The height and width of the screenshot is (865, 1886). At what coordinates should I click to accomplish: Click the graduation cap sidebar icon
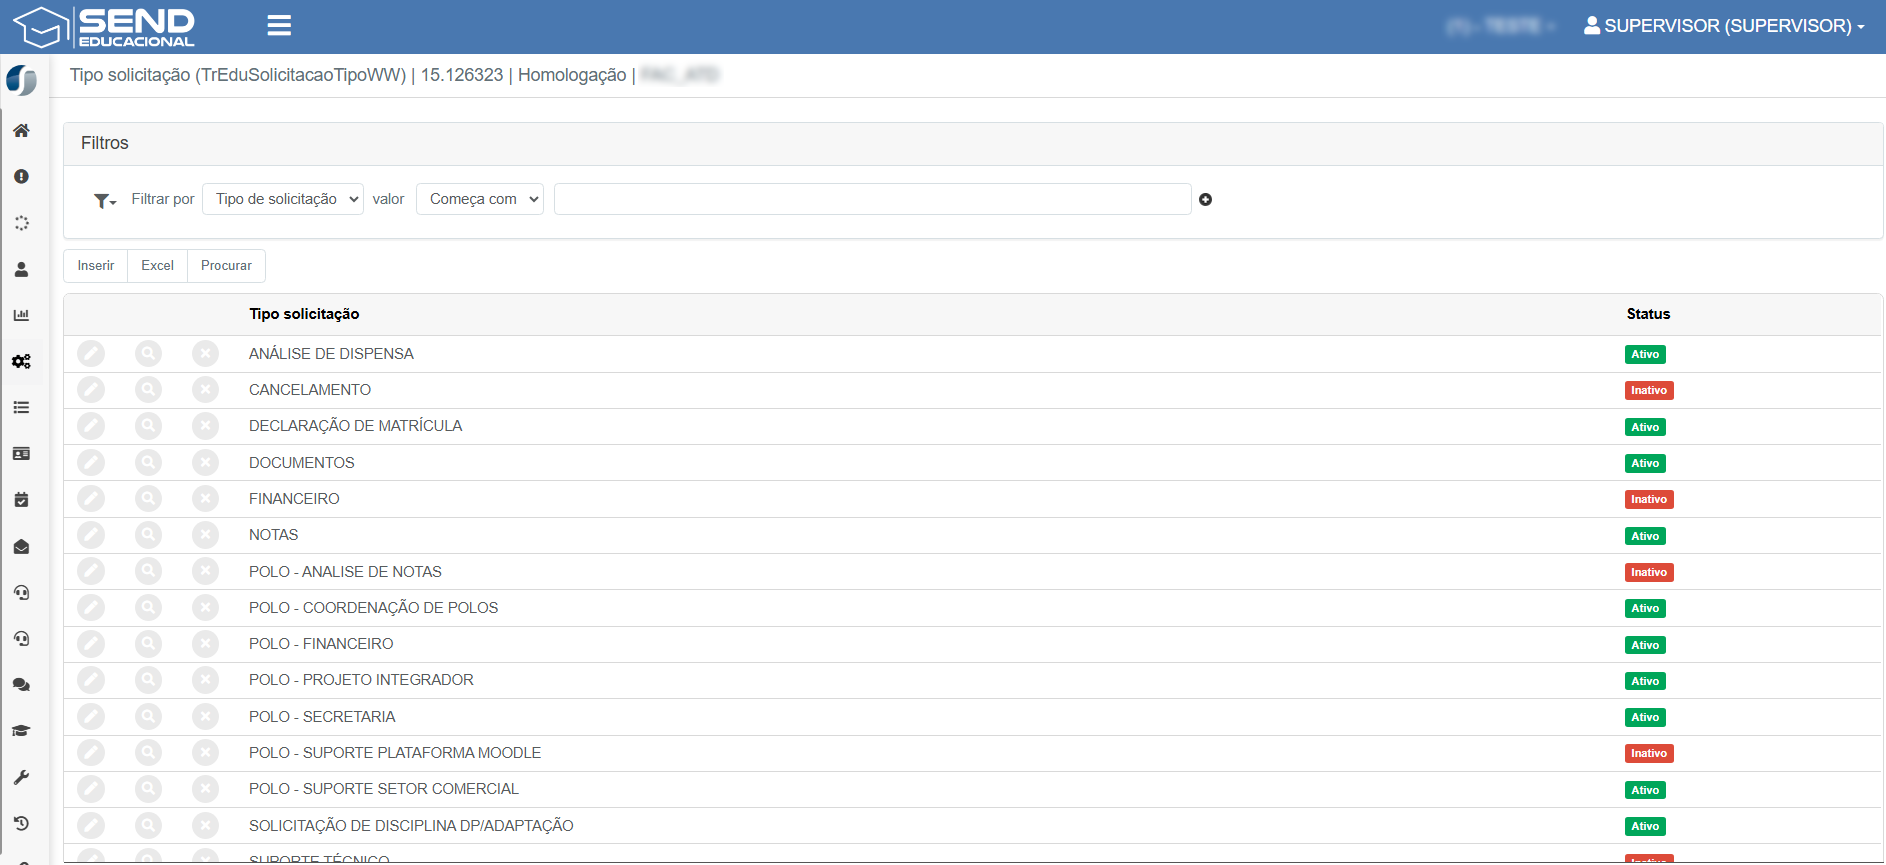coord(21,731)
